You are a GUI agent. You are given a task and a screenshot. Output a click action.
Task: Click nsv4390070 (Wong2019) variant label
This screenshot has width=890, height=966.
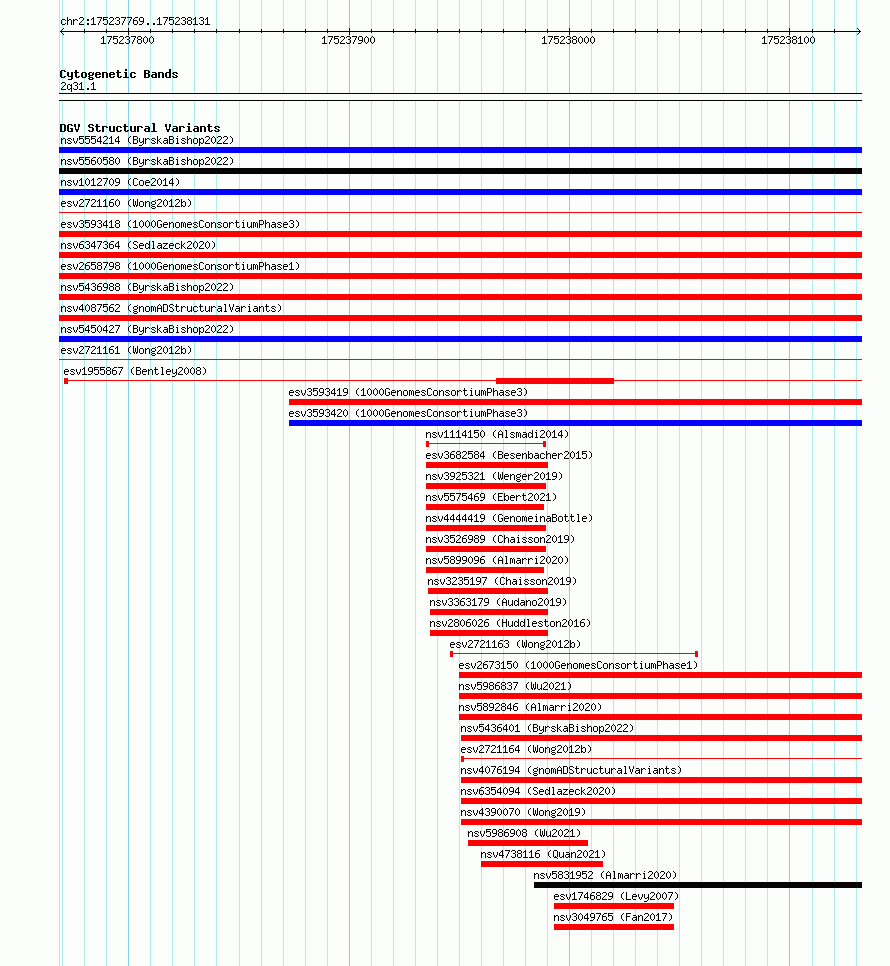[524, 812]
